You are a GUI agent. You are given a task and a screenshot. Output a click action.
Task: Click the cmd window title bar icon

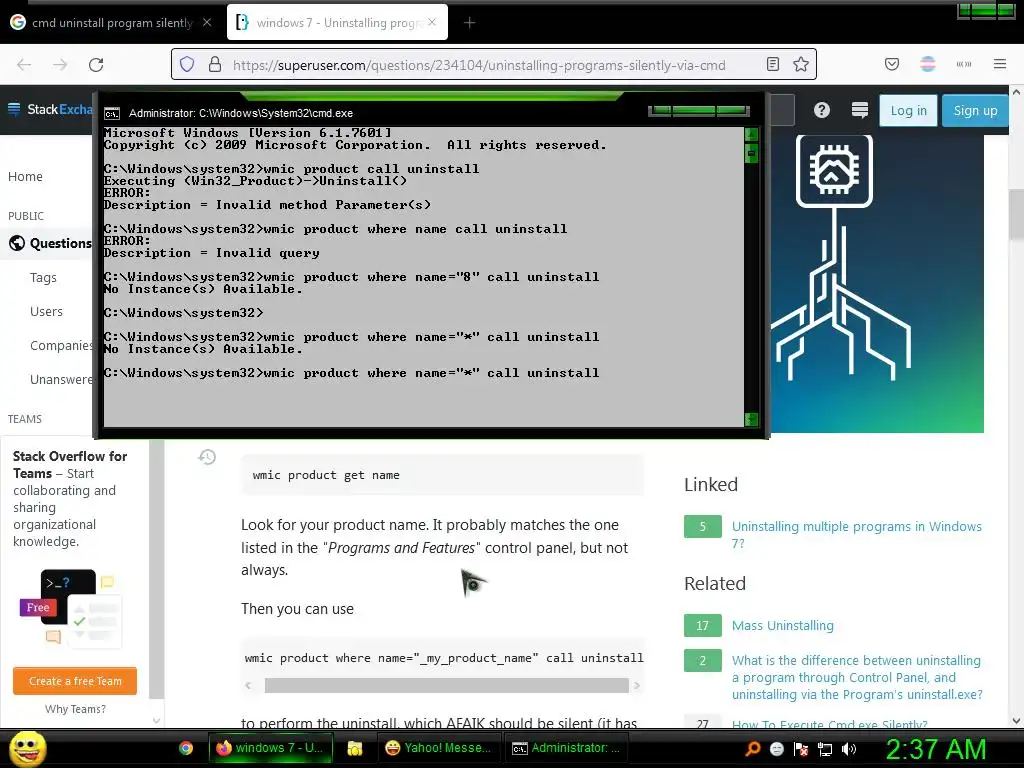pos(112,114)
